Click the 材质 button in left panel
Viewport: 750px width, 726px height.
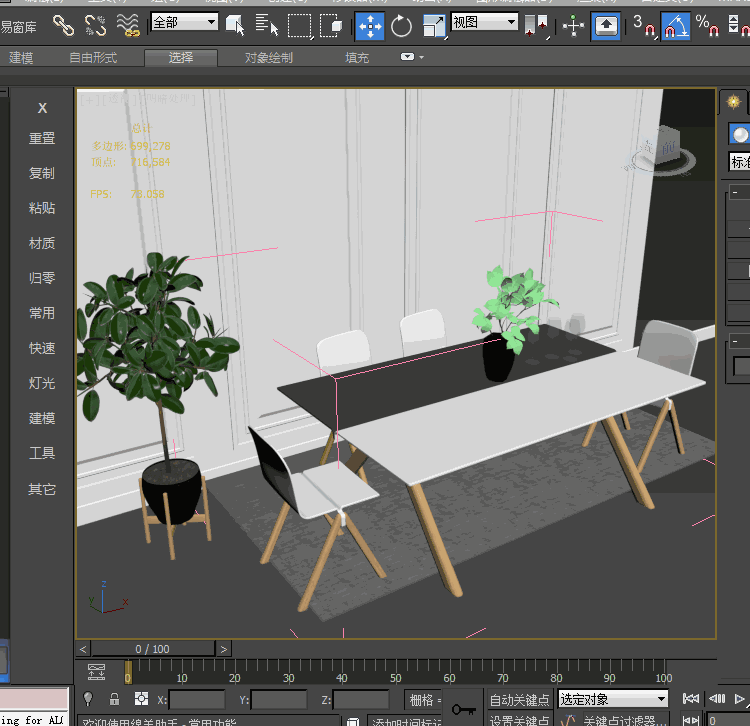(42, 243)
